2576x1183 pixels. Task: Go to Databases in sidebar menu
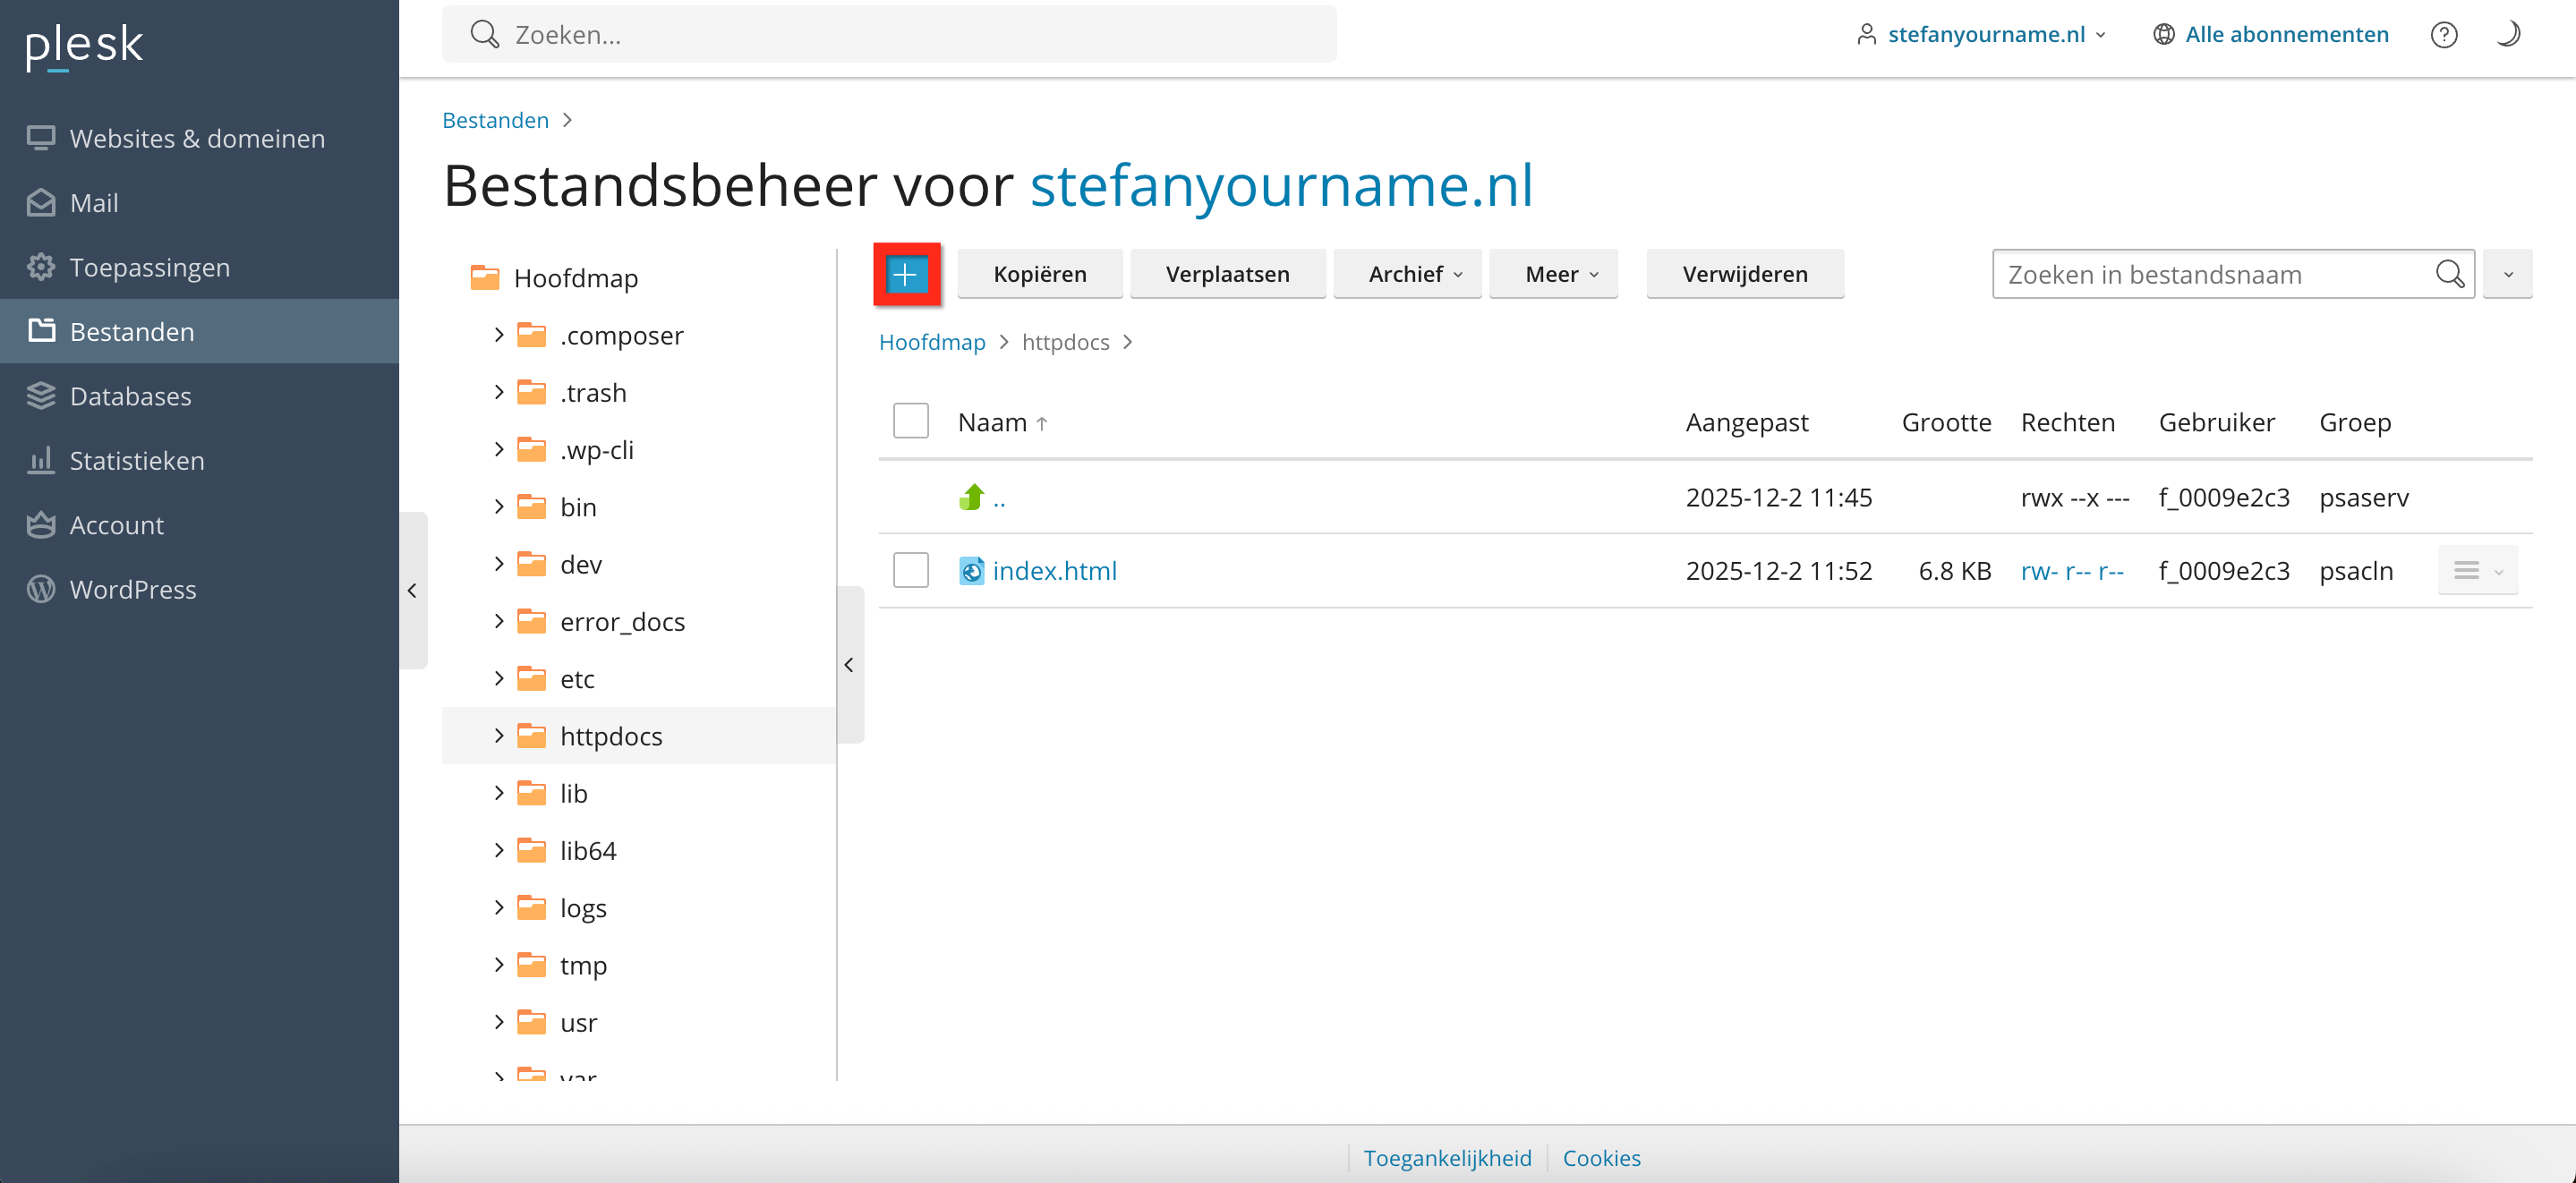click(x=130, y=396)
